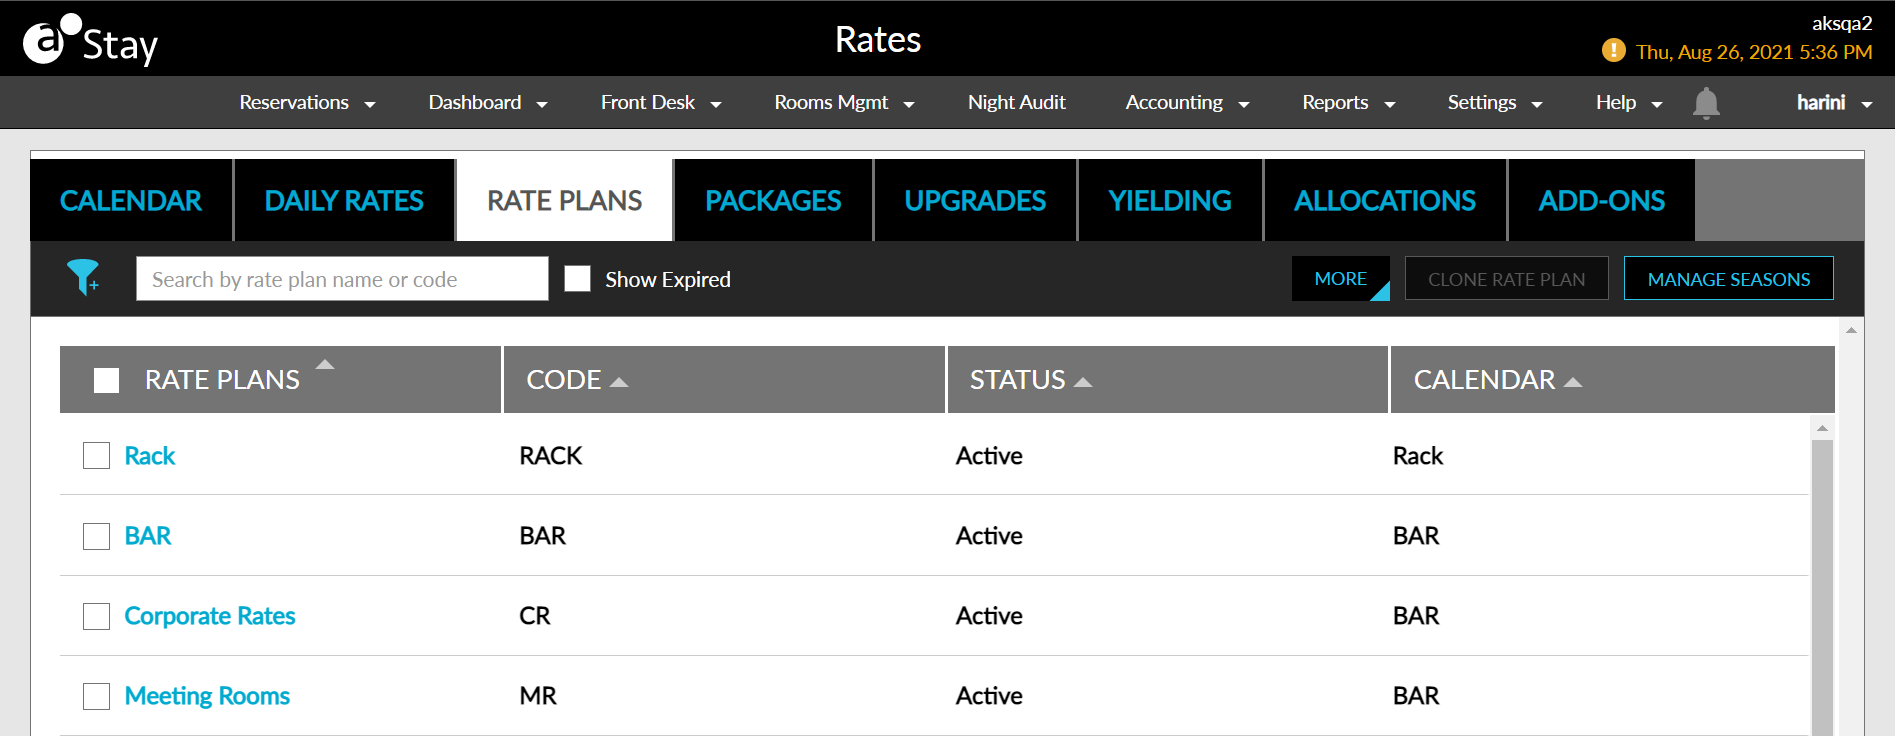Open the Meeting Rooms rate plan link
The image size is (1895, 736).
click(207, 696)
